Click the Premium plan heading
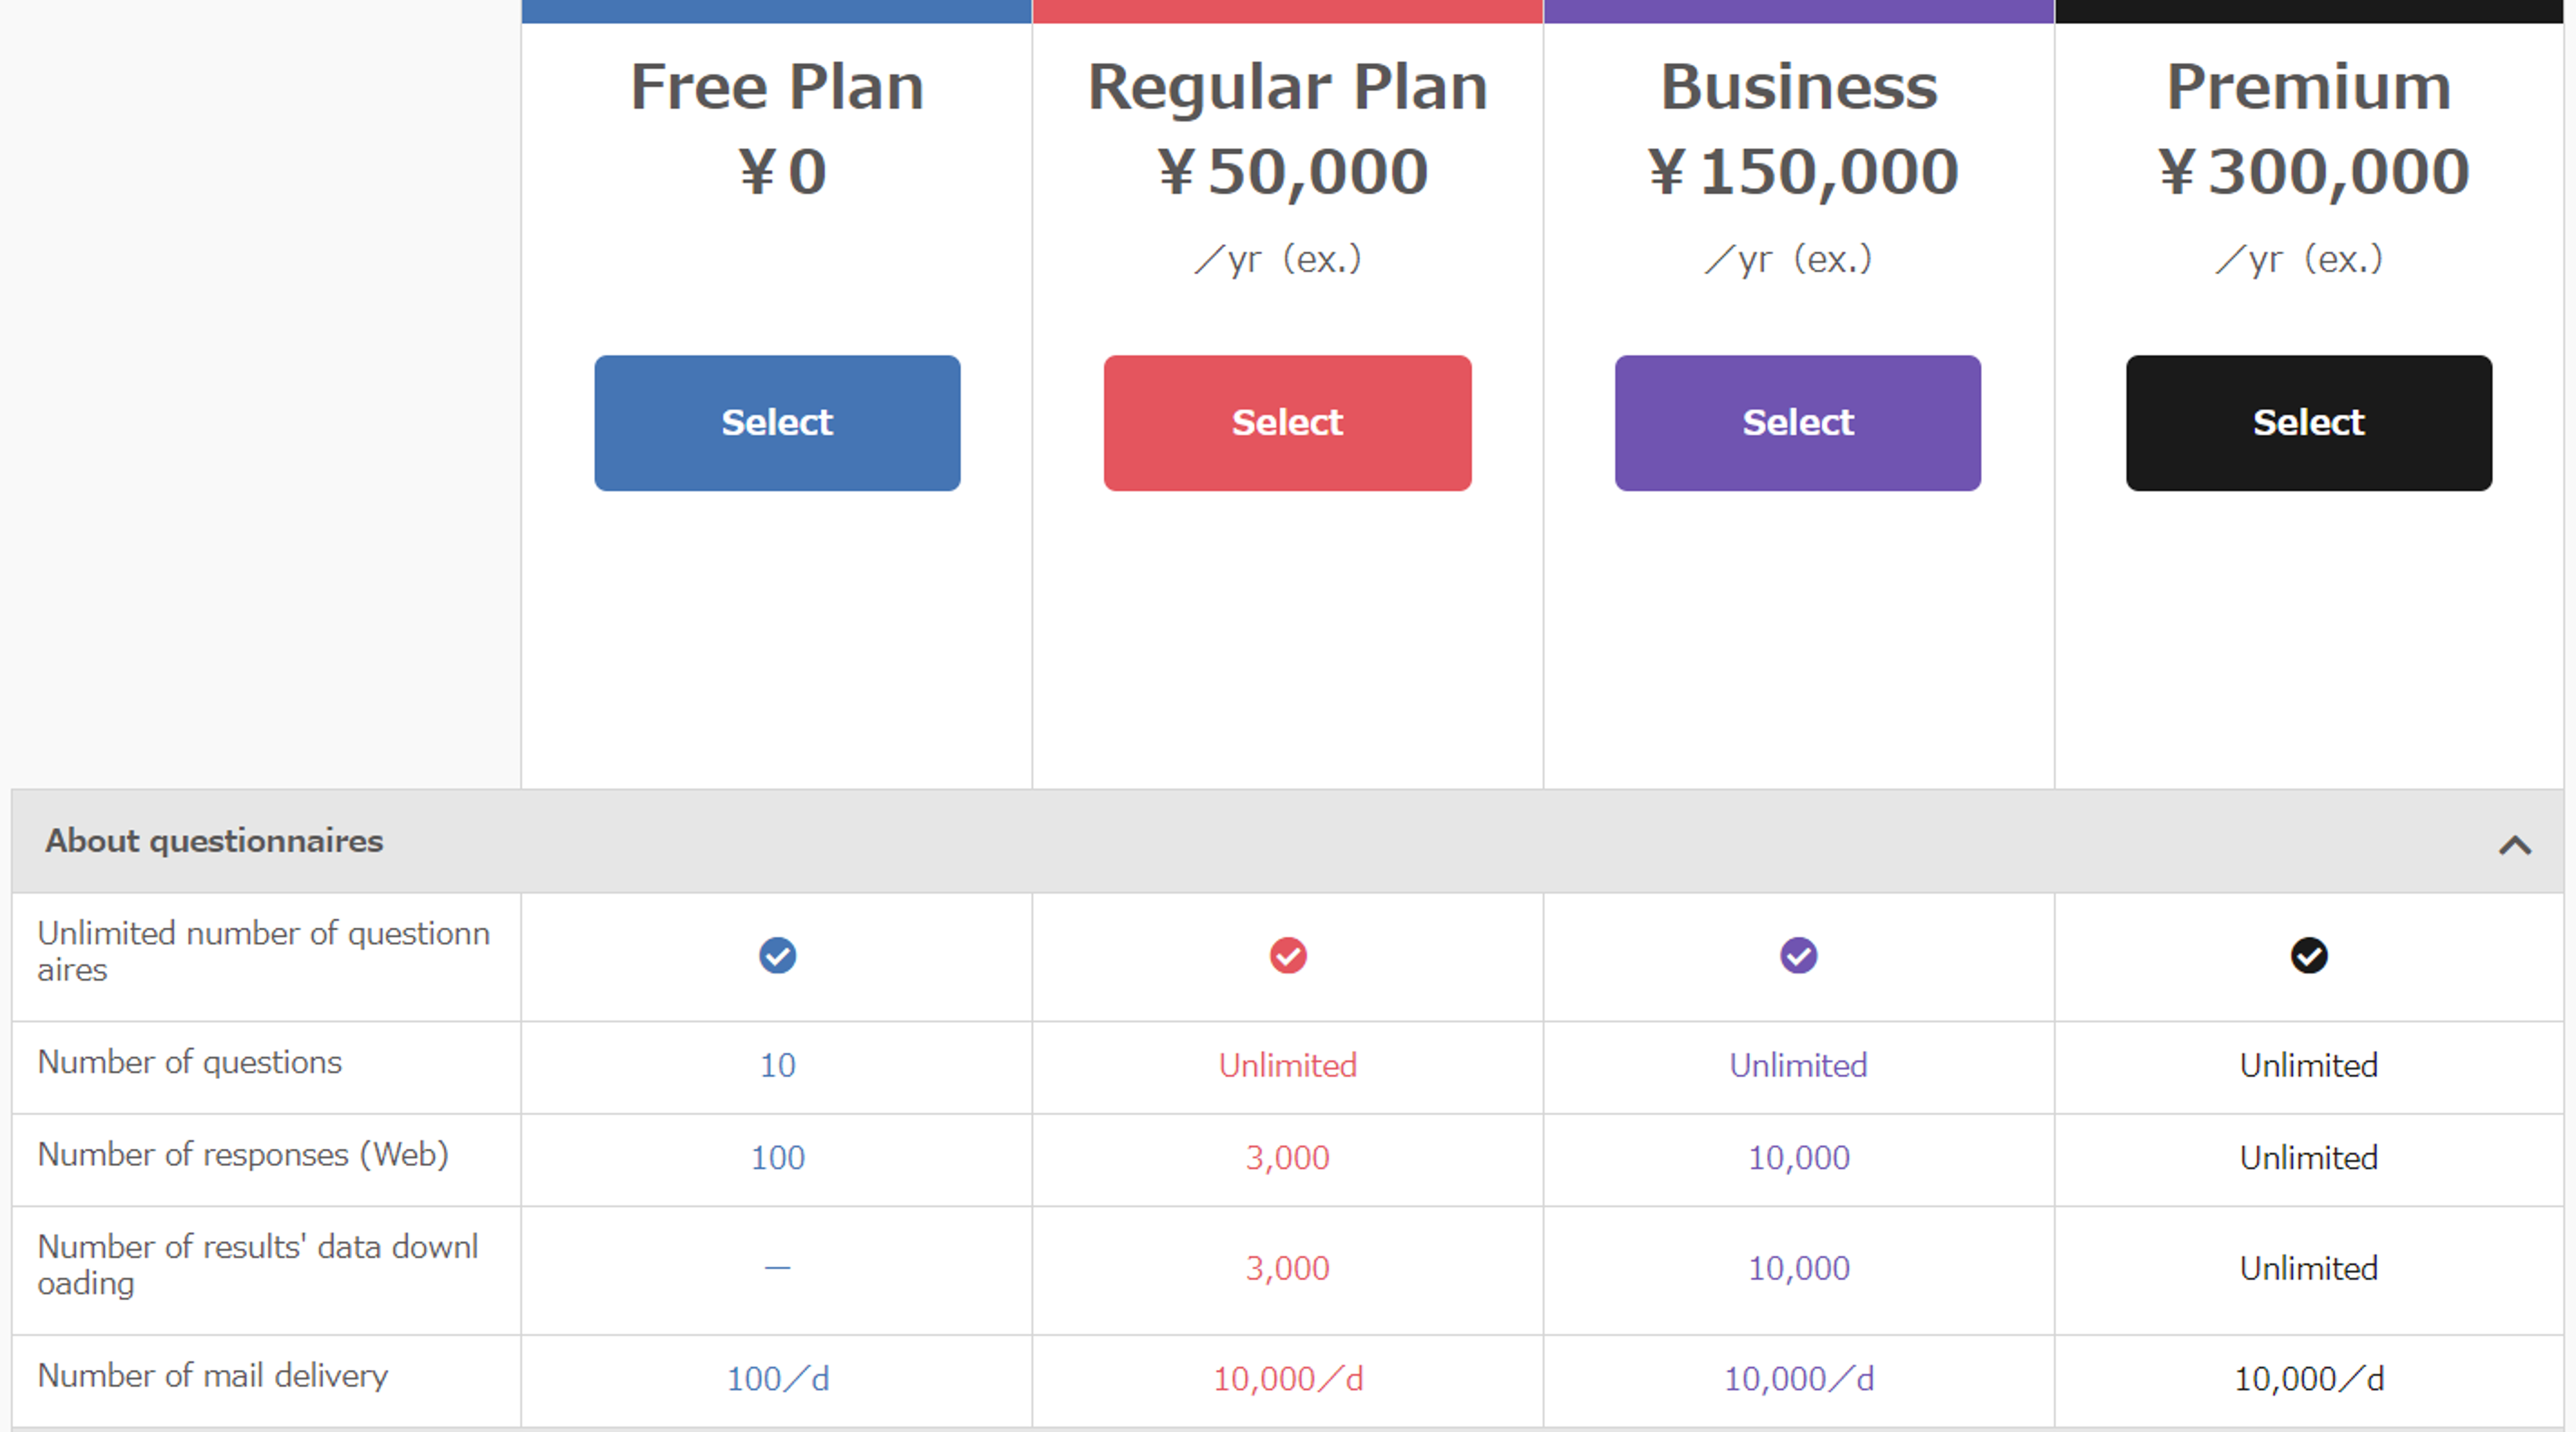This screenshot has width=2576, height=1432. click(2309, 87)
